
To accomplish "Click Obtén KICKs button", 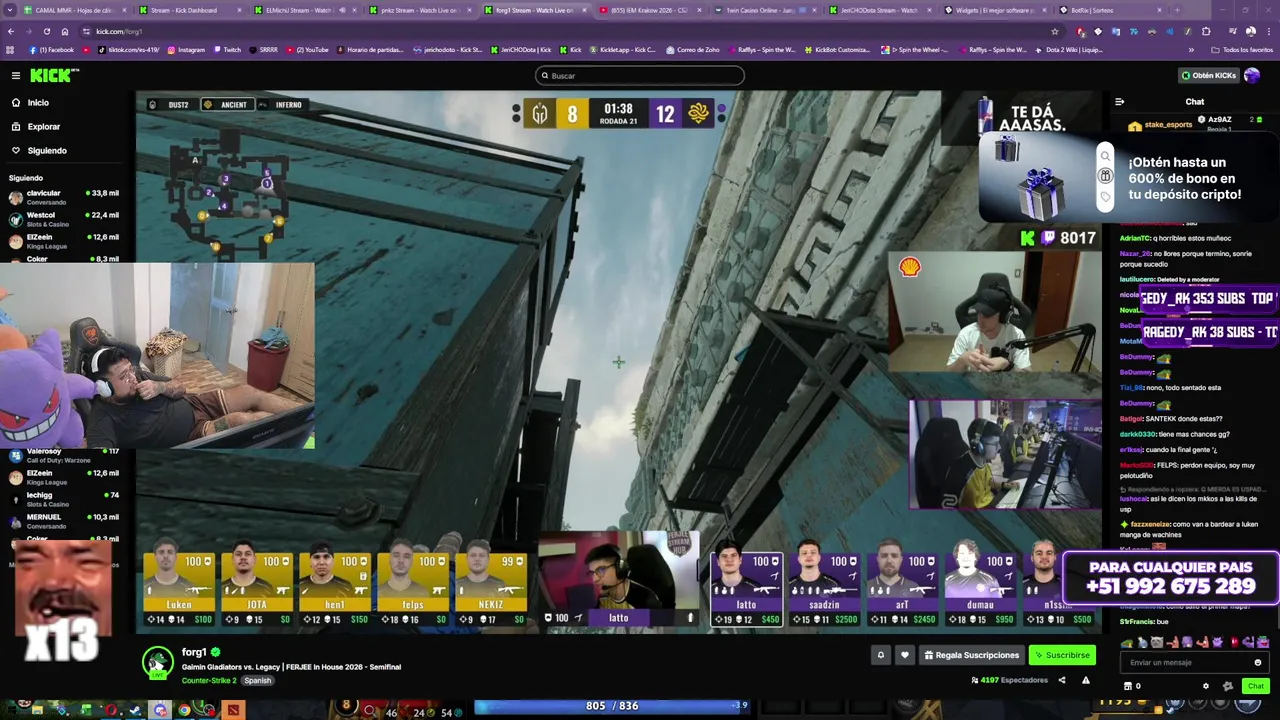I will (x=1208, y=75).
